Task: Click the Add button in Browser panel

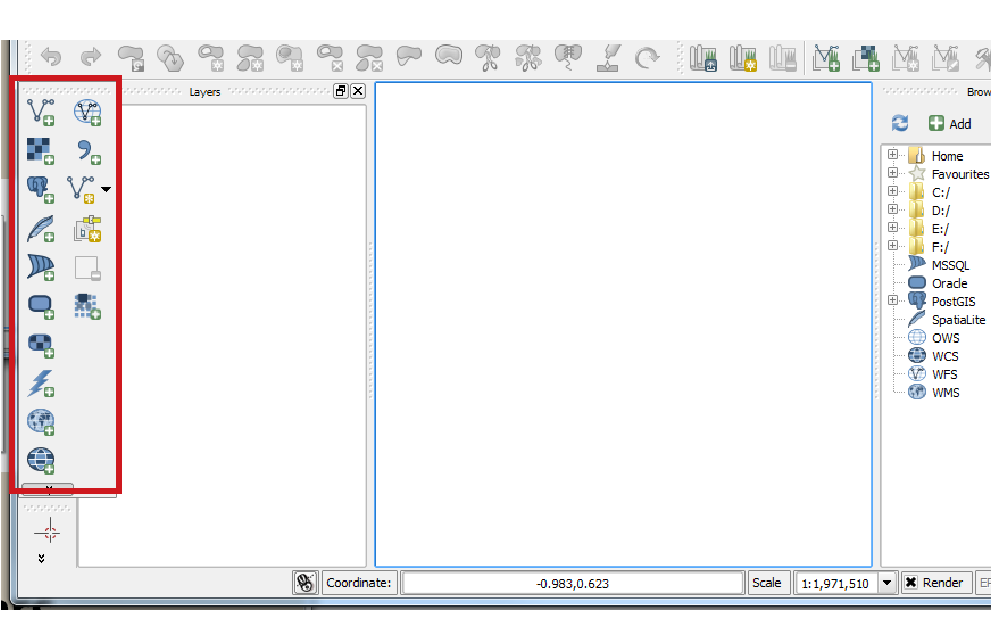Action: coord(950,123)
